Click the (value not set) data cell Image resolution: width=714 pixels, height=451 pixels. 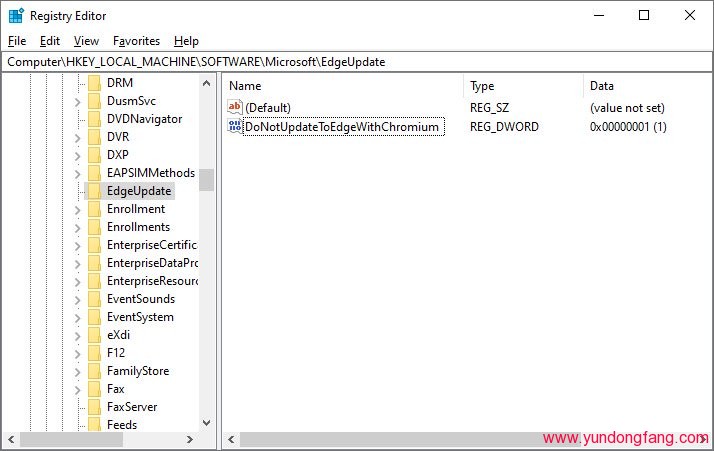point(627,108)
